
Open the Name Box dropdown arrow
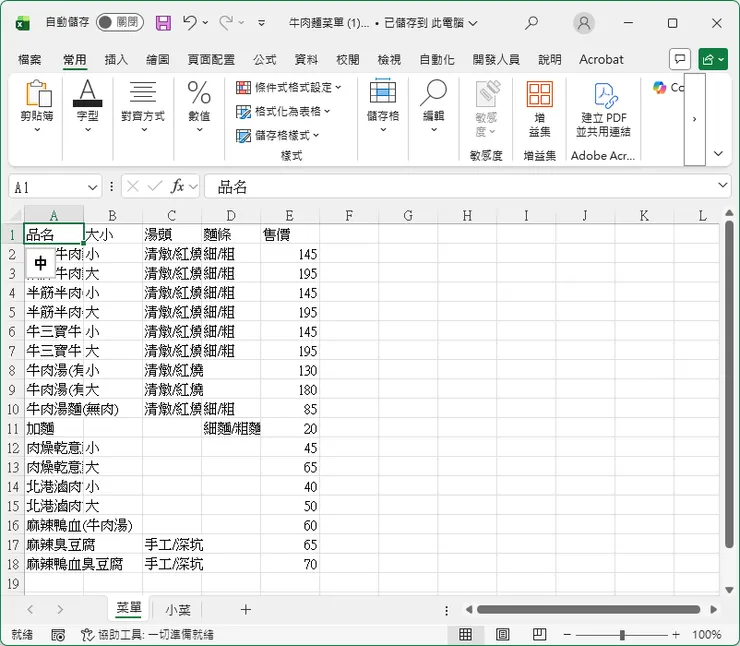click(x=92, y=188)
